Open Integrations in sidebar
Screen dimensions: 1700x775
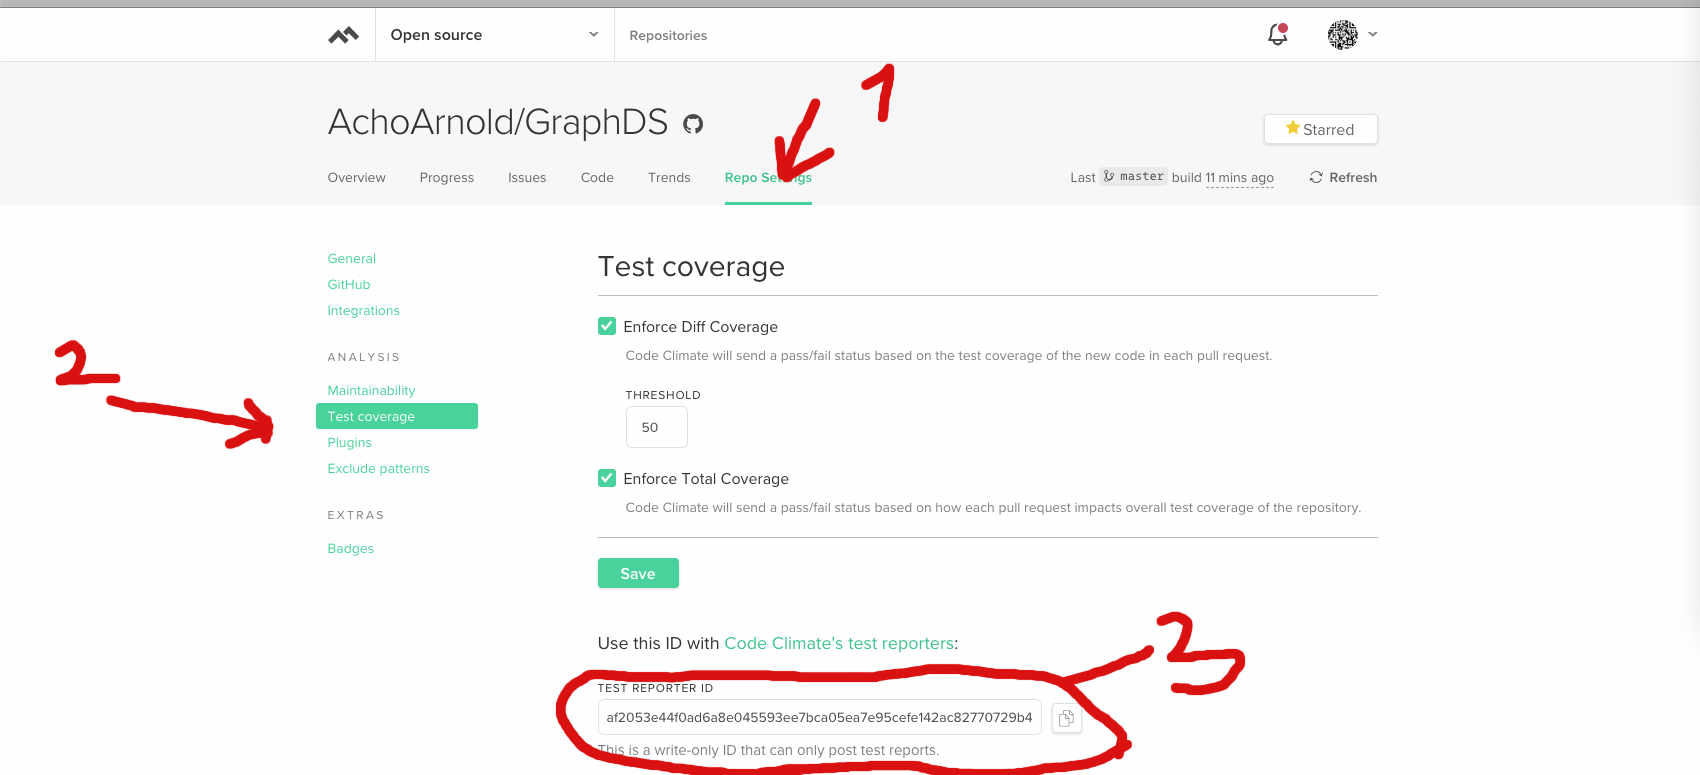pos(363,310)
